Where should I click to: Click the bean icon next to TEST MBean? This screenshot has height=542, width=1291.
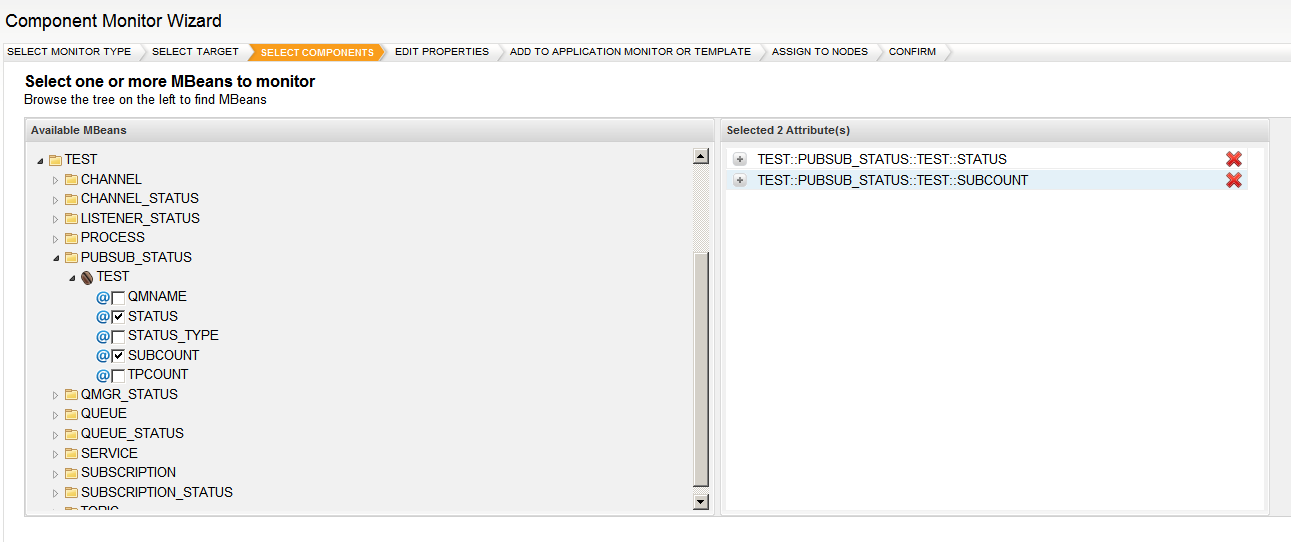click(x=87, y=277)
